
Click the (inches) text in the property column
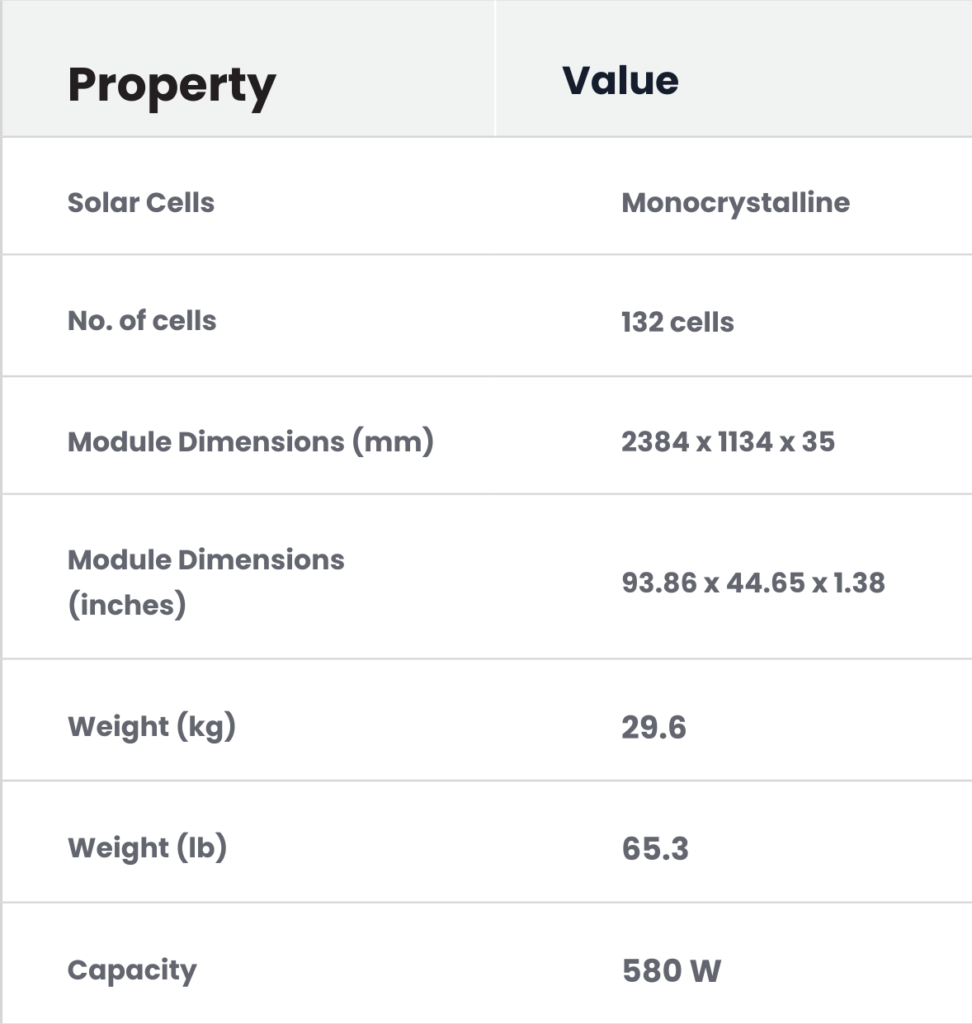127,606
